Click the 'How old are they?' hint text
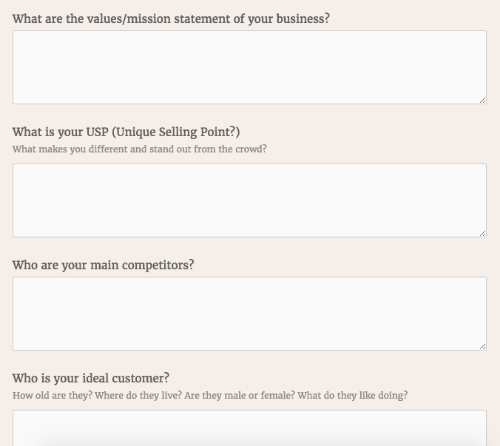 210,396
